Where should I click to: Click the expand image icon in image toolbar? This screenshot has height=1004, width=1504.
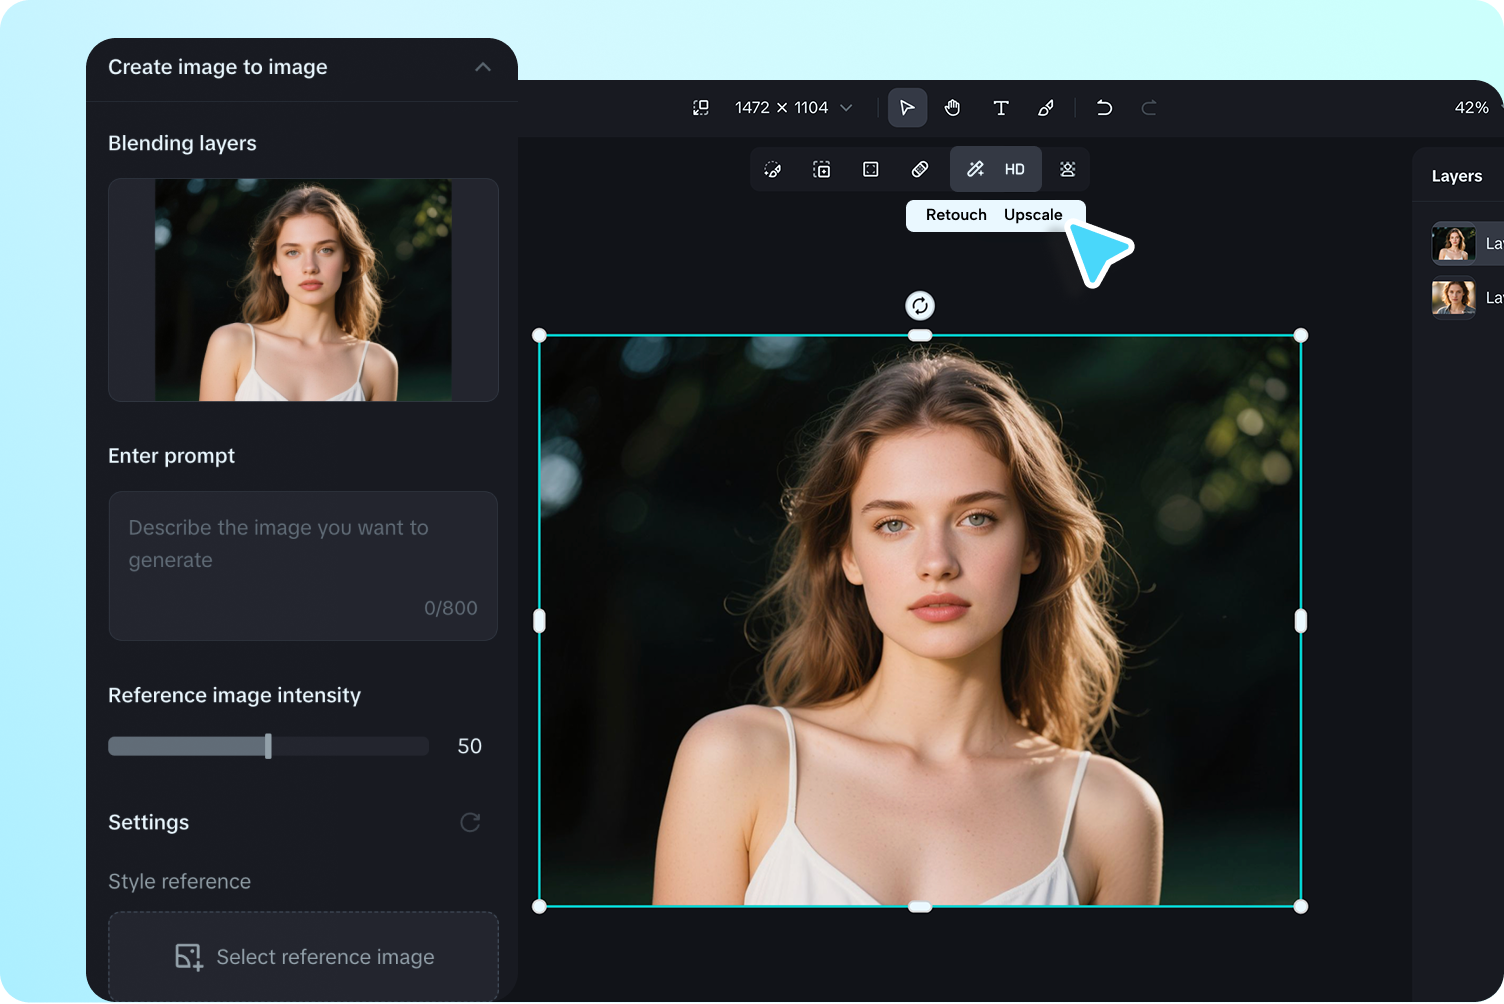coord(822,170)
